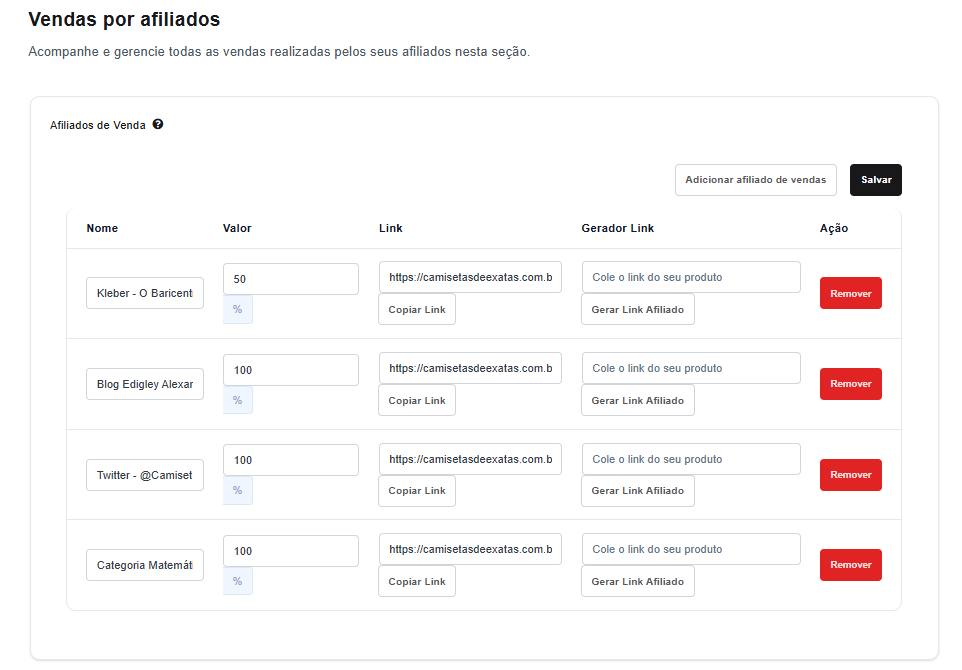Generate affiliate link for Kleber row
The height and width of the screenshot is (670, 962).
637,310
